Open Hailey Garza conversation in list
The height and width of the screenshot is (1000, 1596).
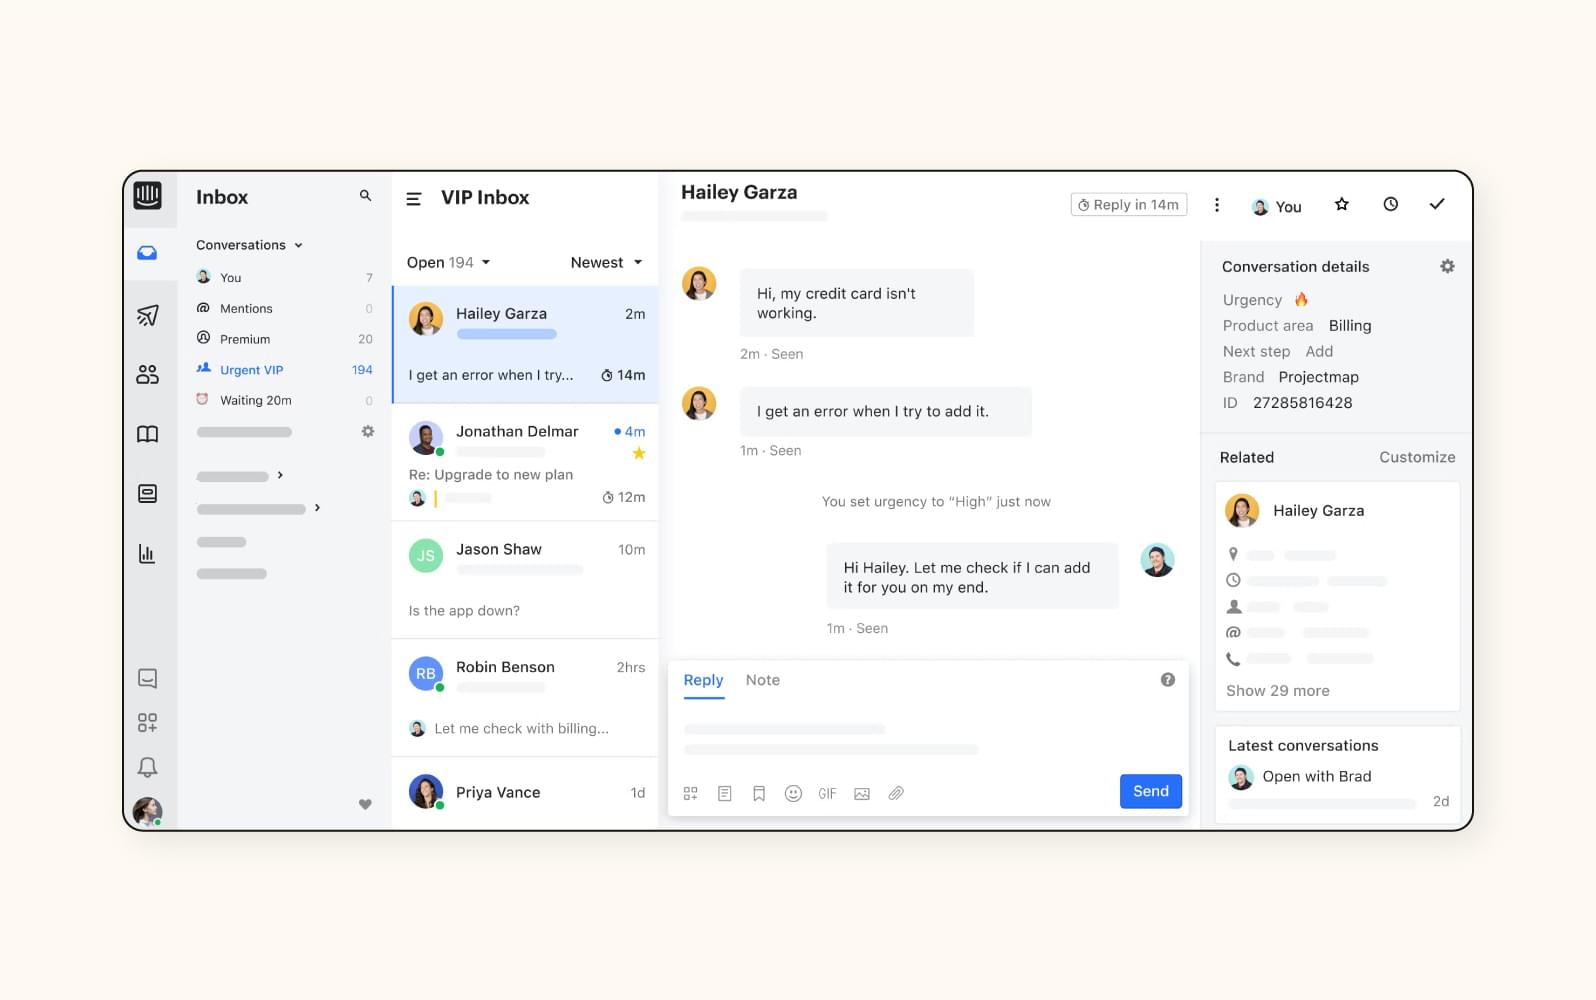pyautogui.click(x=526, y=345)
